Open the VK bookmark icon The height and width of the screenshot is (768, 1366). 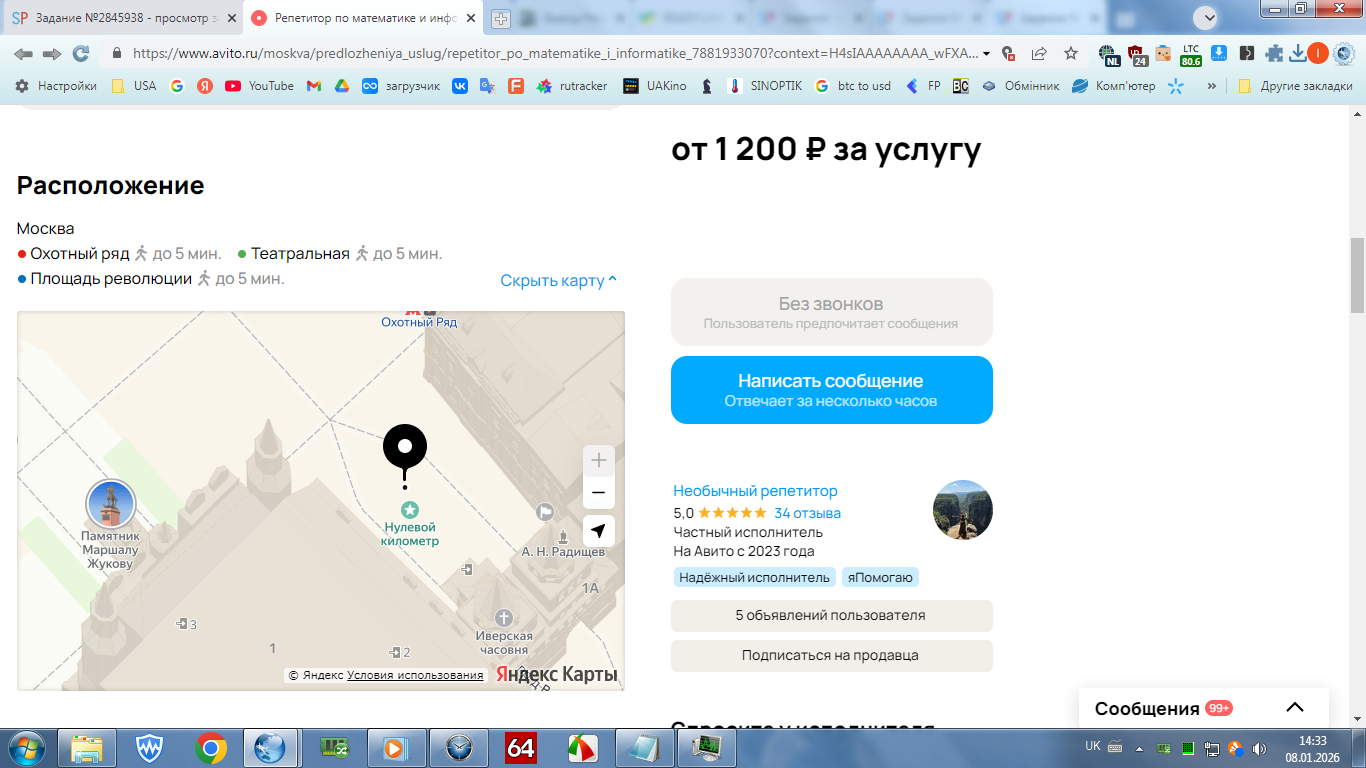point(460,86)
